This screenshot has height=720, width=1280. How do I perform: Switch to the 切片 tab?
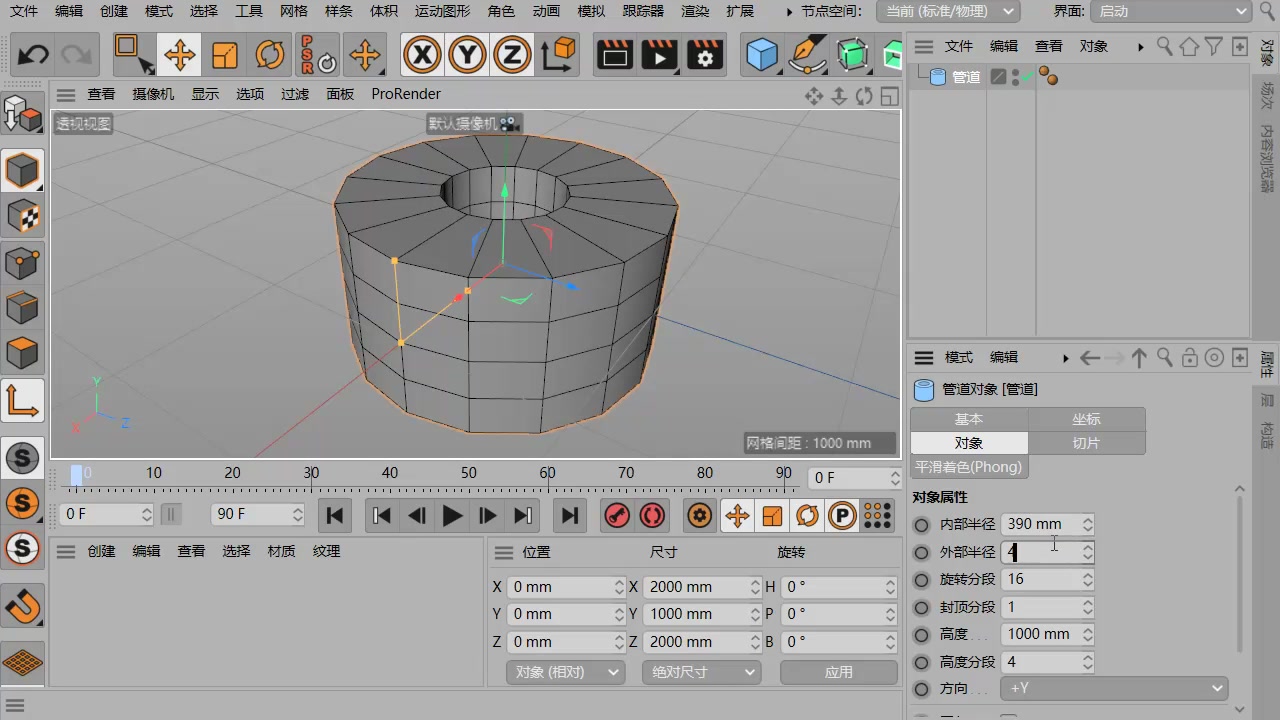tap(1086, 443)
